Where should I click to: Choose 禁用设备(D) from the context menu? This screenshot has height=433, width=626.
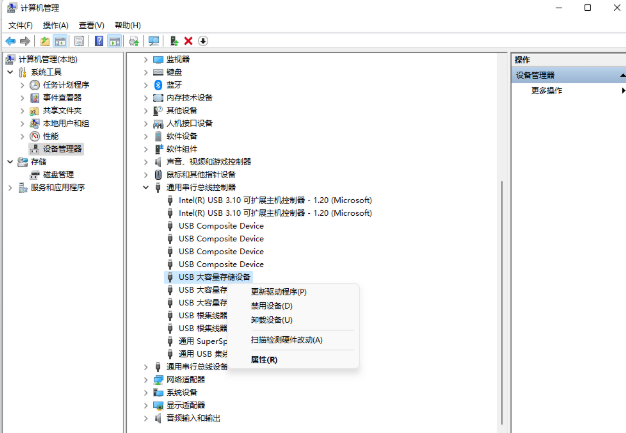click(x=271, y=306)
